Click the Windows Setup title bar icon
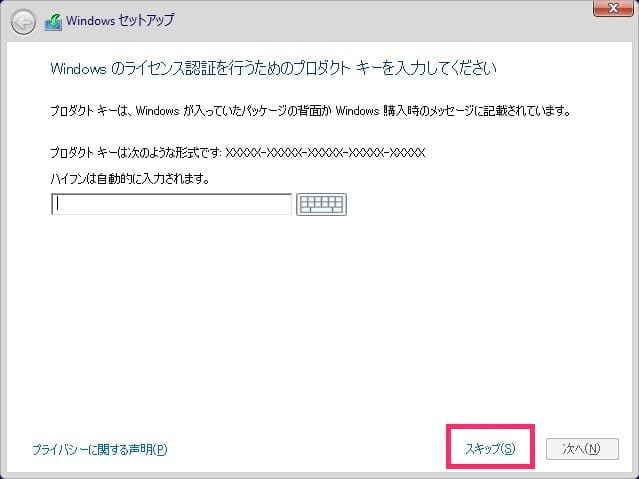The width and height of the screenshot is (639, 479). 54,22
